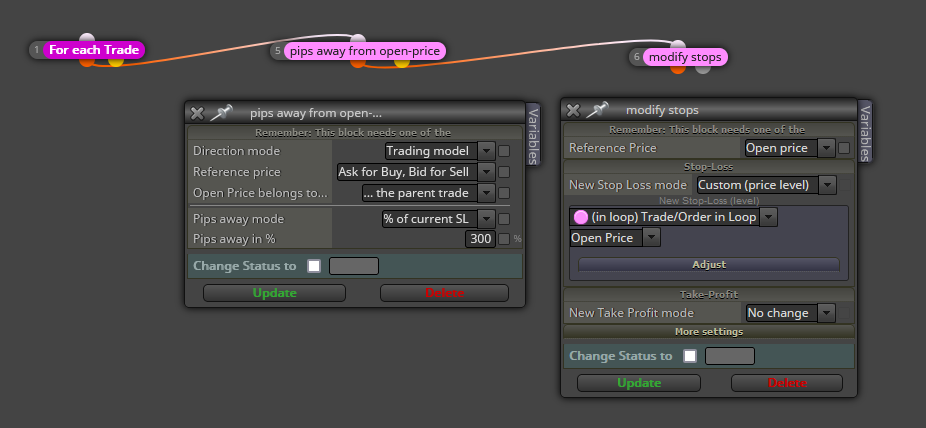Screen dimensions: 926x428
Task: Click the yellow output connector of block 5
Action: tap(402, 63)
